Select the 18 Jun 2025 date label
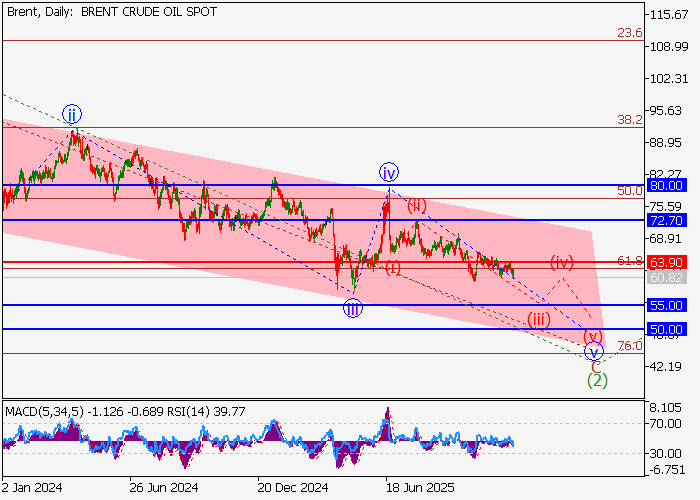 pos(421,487)
